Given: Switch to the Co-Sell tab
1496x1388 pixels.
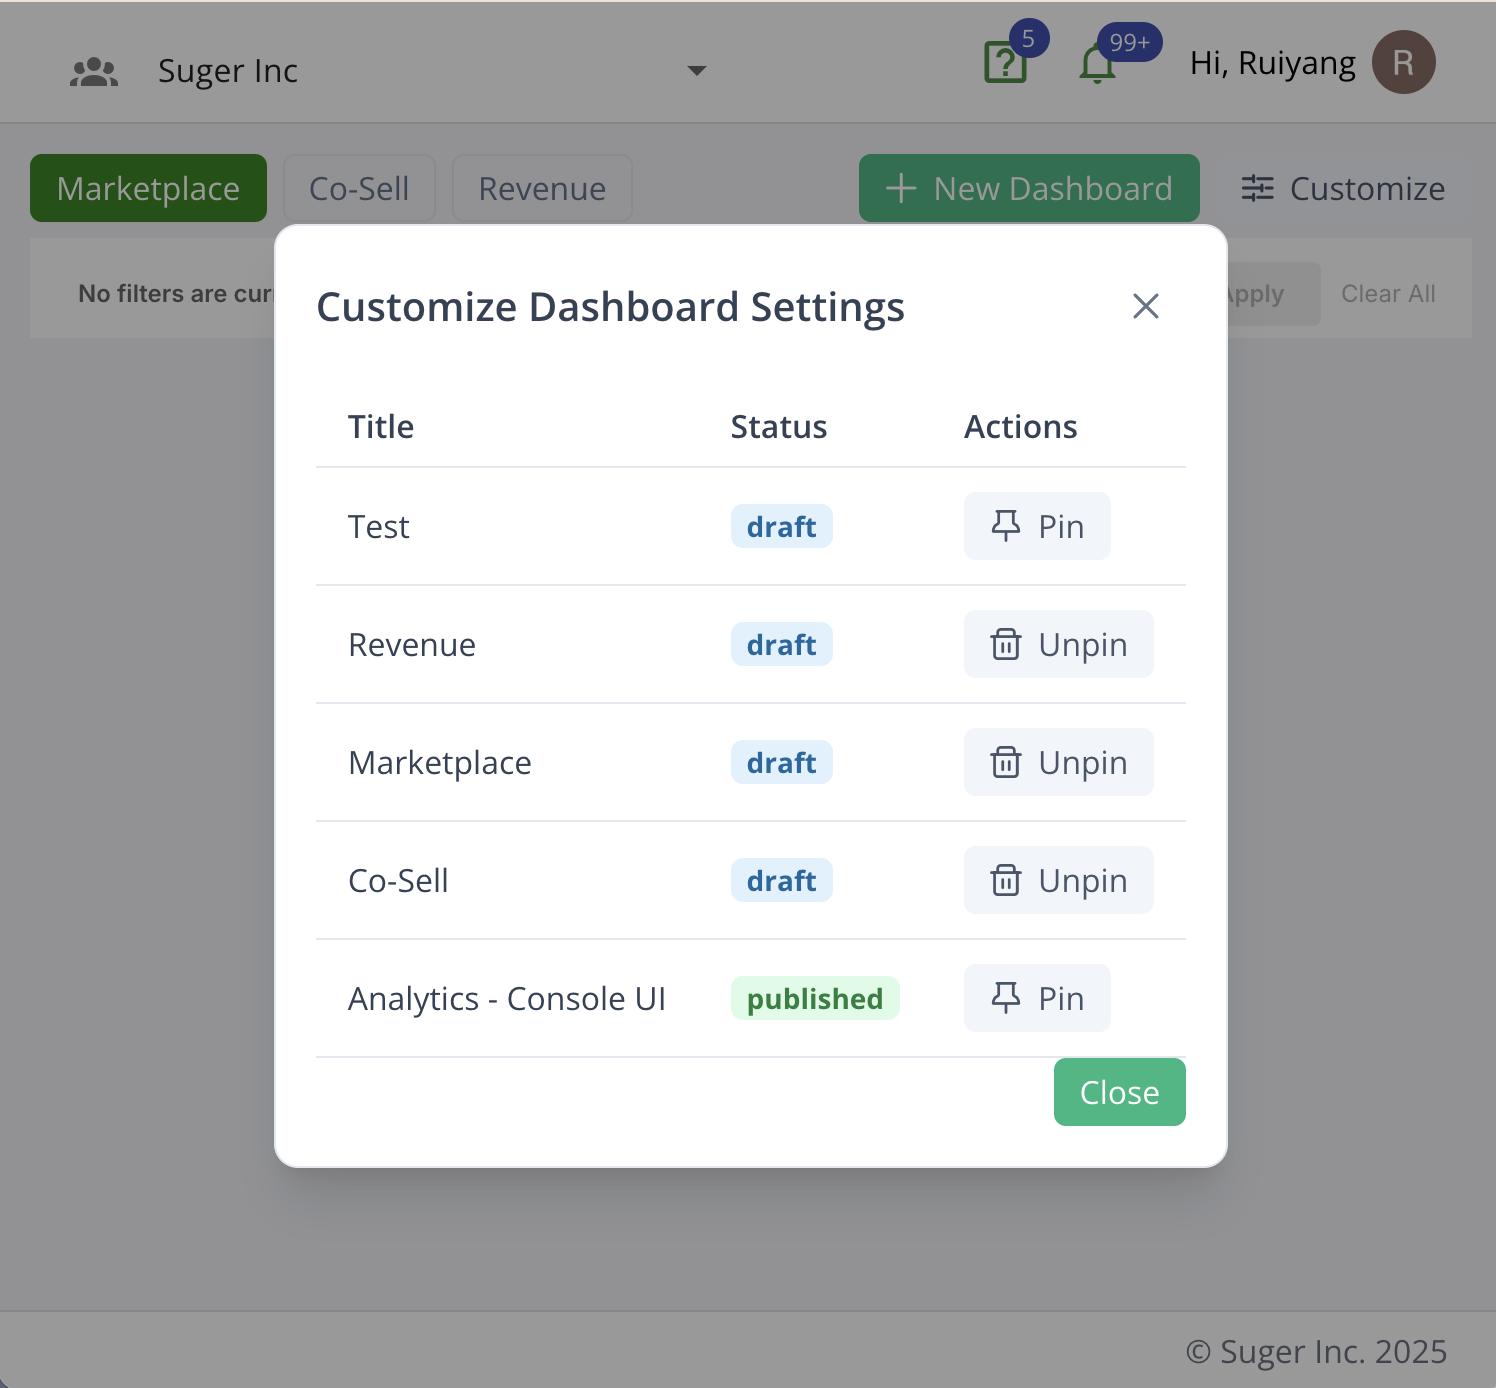Looking at the screenshot, I should click(x=359, y=188).
